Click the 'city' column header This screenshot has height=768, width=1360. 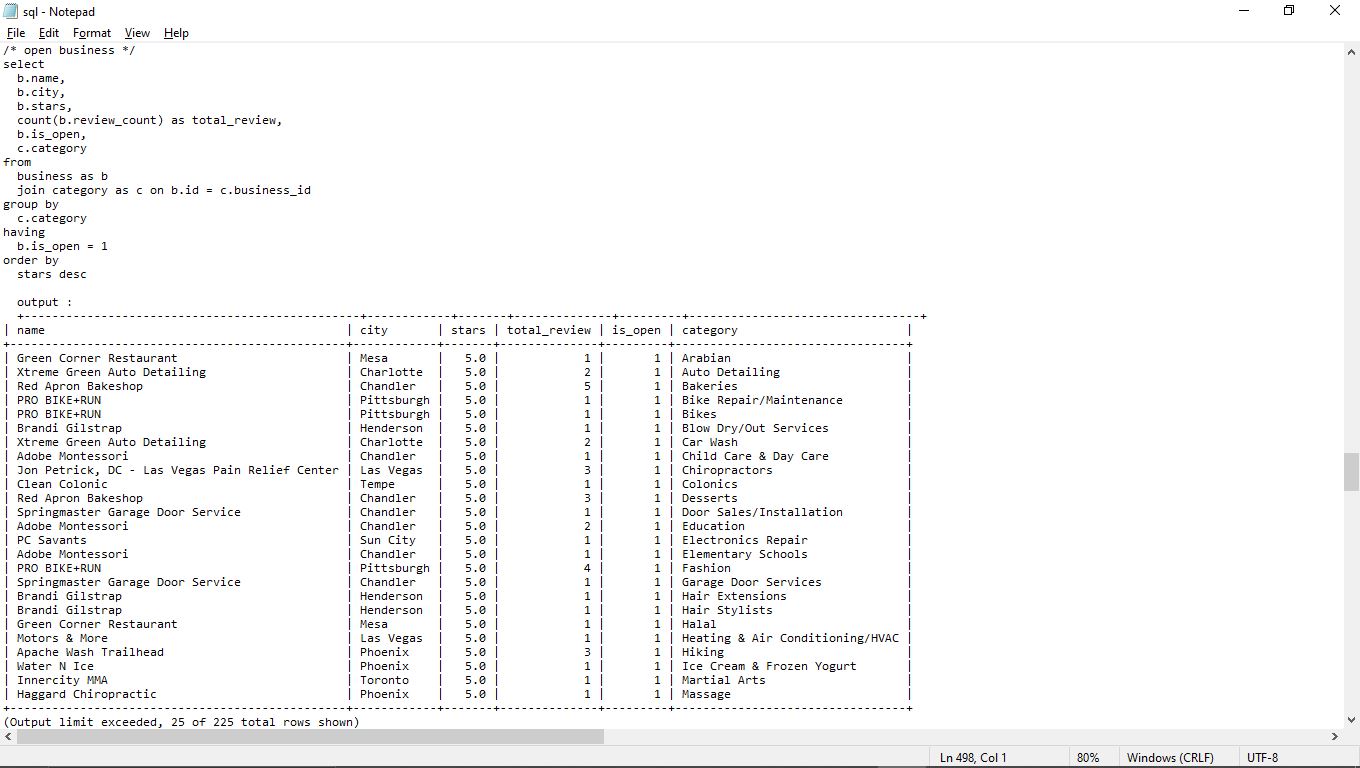(374, 330)
